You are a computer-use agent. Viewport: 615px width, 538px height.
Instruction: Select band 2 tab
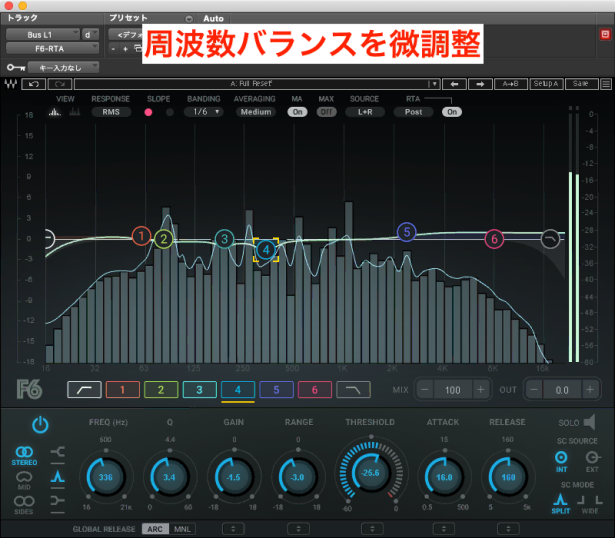point(161,389)
